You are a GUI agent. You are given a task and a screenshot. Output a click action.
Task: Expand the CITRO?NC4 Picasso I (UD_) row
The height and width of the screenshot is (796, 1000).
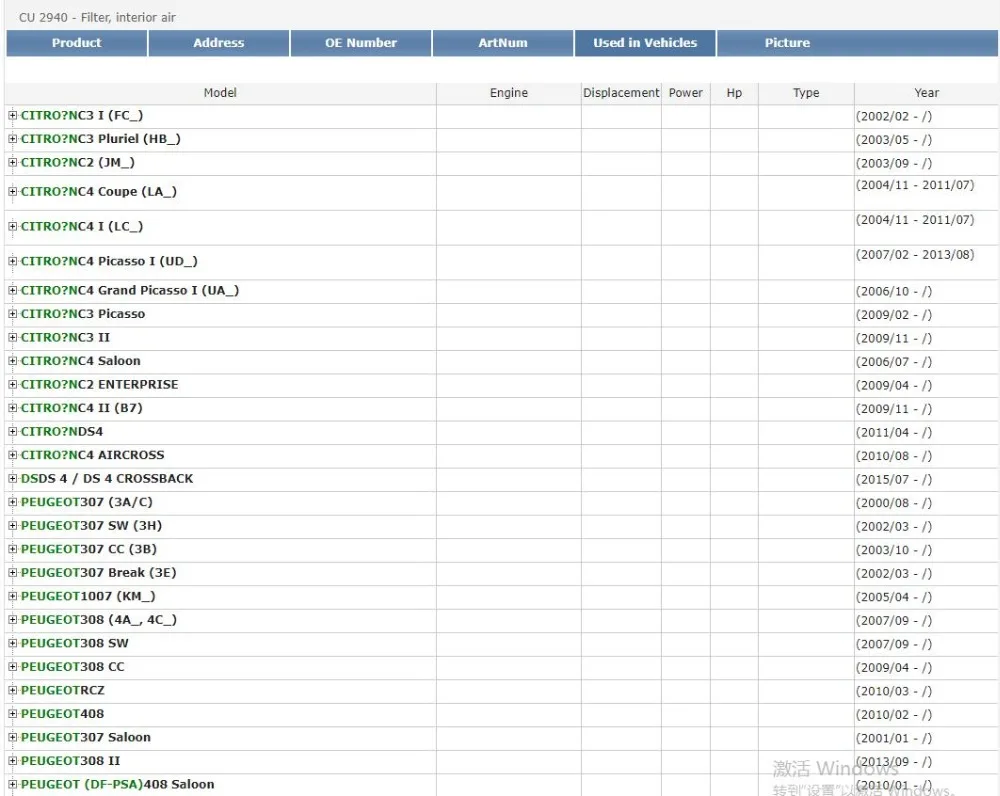13,262
